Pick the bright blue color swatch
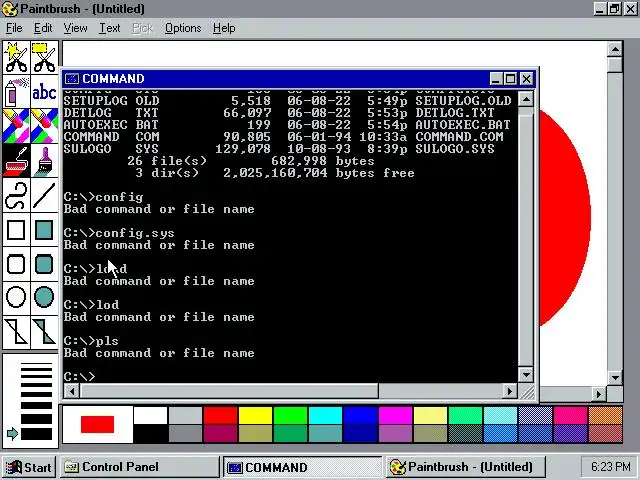Viewport: 640px width, 480px height. point(360,416)
